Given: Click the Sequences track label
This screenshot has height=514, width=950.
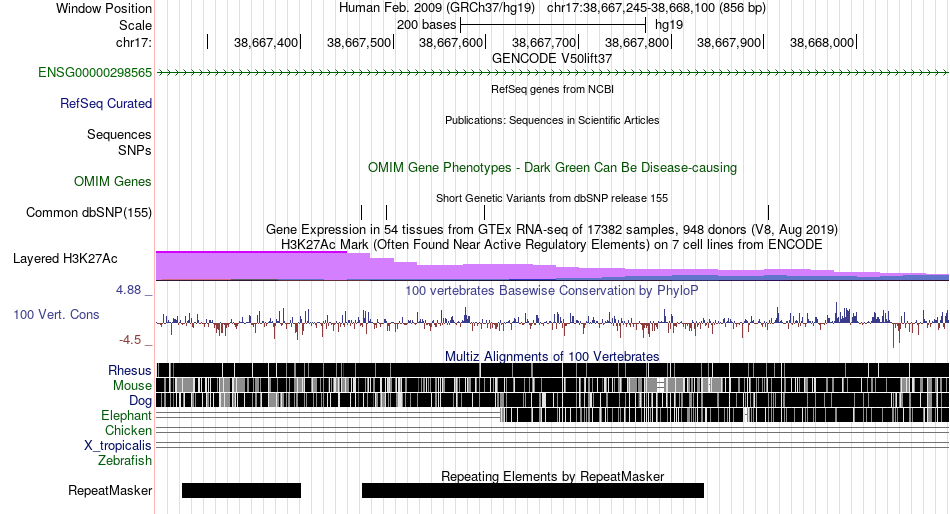Looking at the screenshot, I should tap(119, 135).
